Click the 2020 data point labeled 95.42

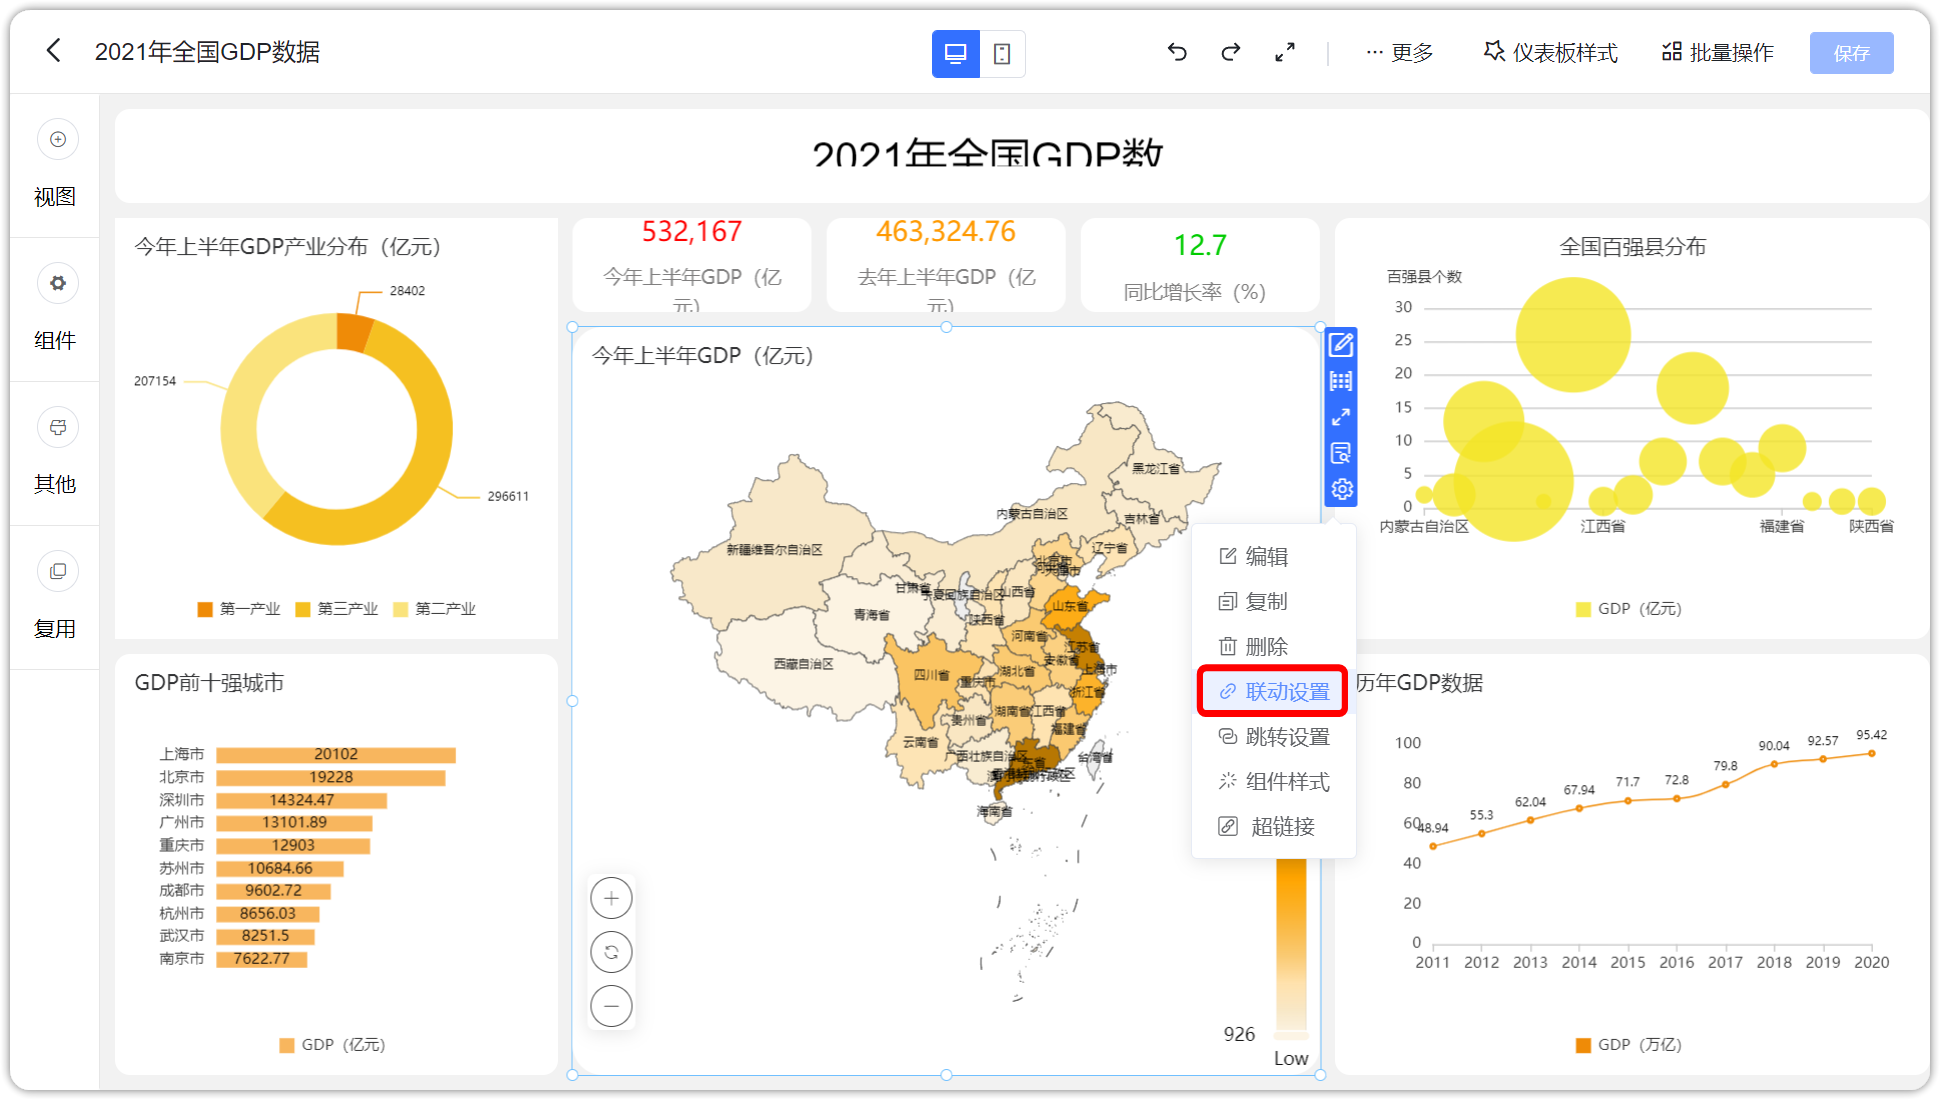coord(1871,754)
